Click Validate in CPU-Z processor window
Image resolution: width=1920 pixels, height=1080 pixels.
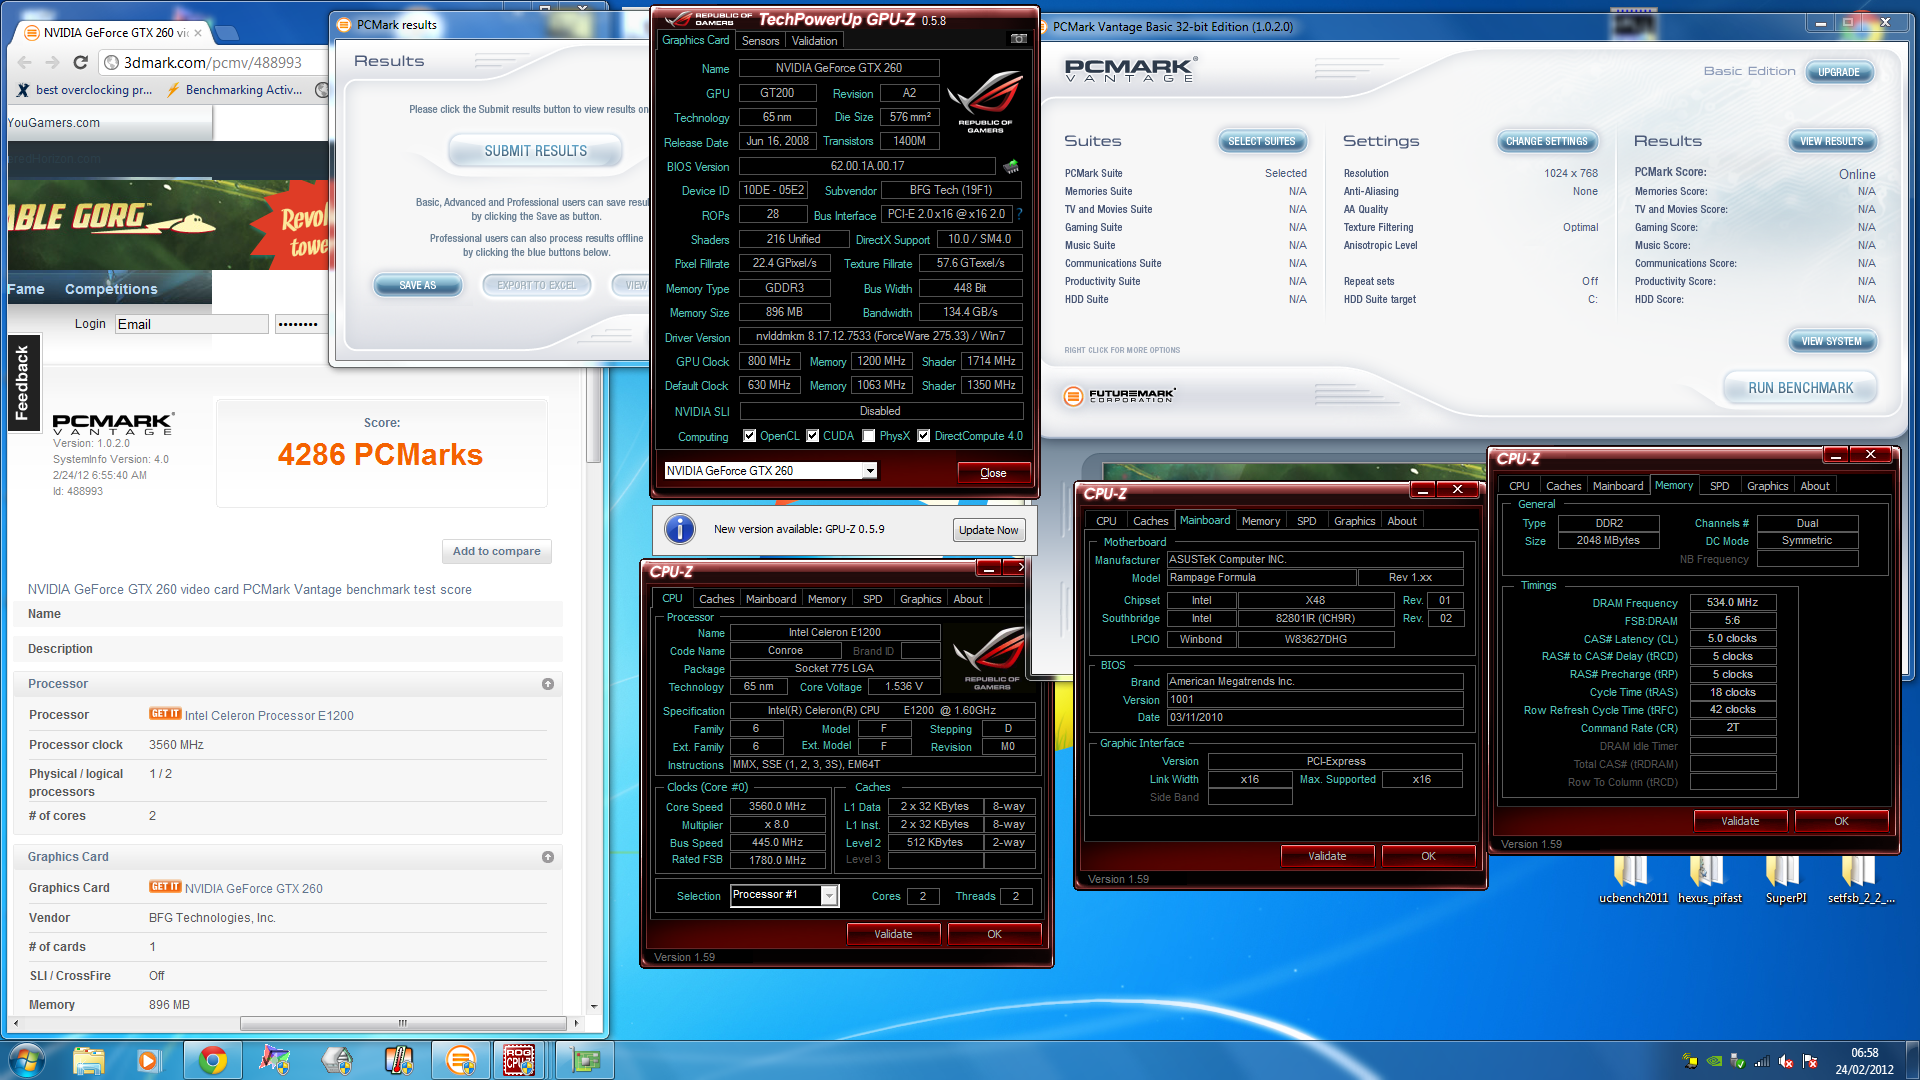893,934
